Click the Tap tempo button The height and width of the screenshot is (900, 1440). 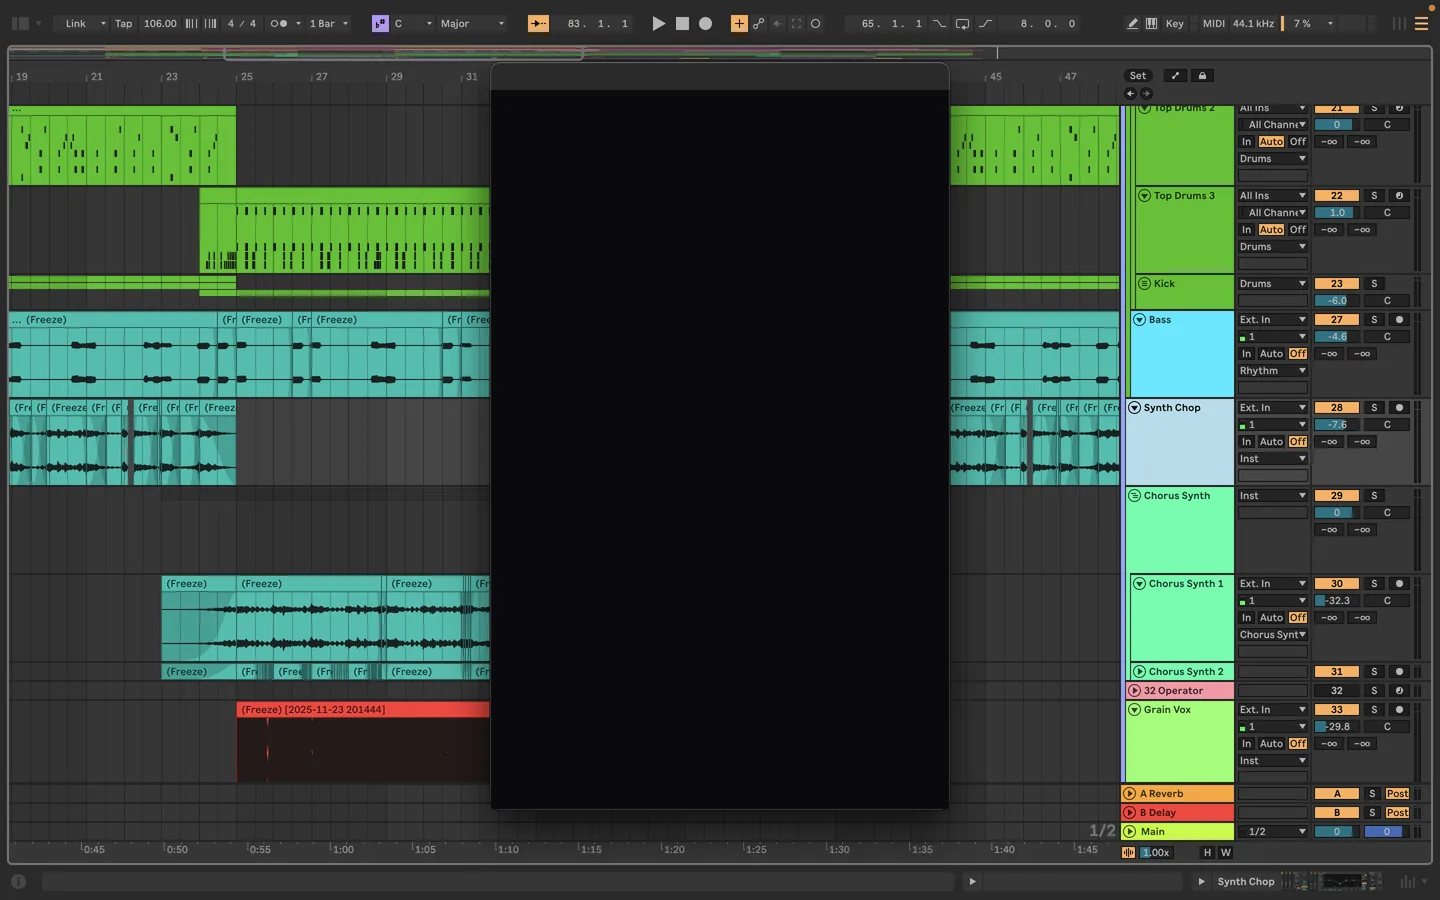pos(123,23)
